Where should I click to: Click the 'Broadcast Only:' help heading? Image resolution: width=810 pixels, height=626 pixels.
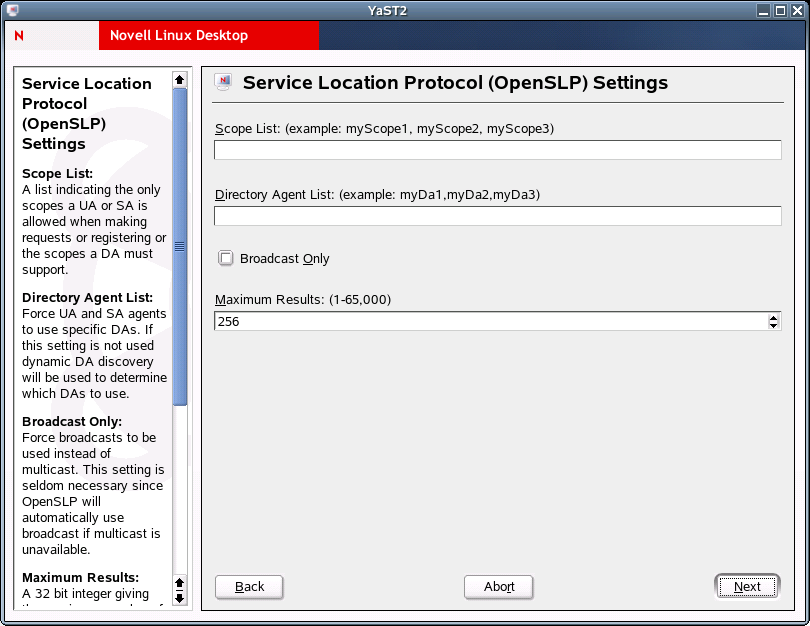[x=72, y=421]
